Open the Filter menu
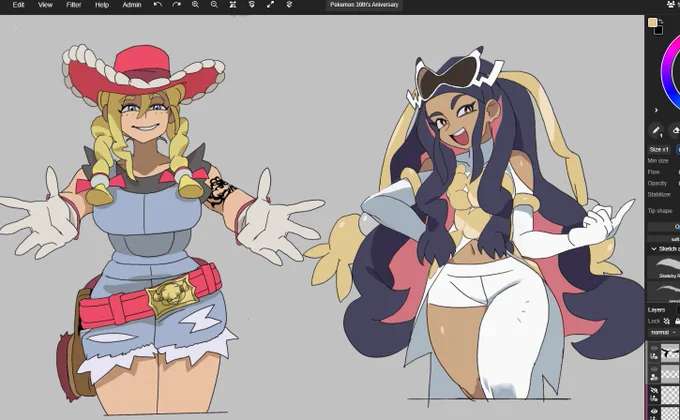680x420 pixels. [74, 5]
